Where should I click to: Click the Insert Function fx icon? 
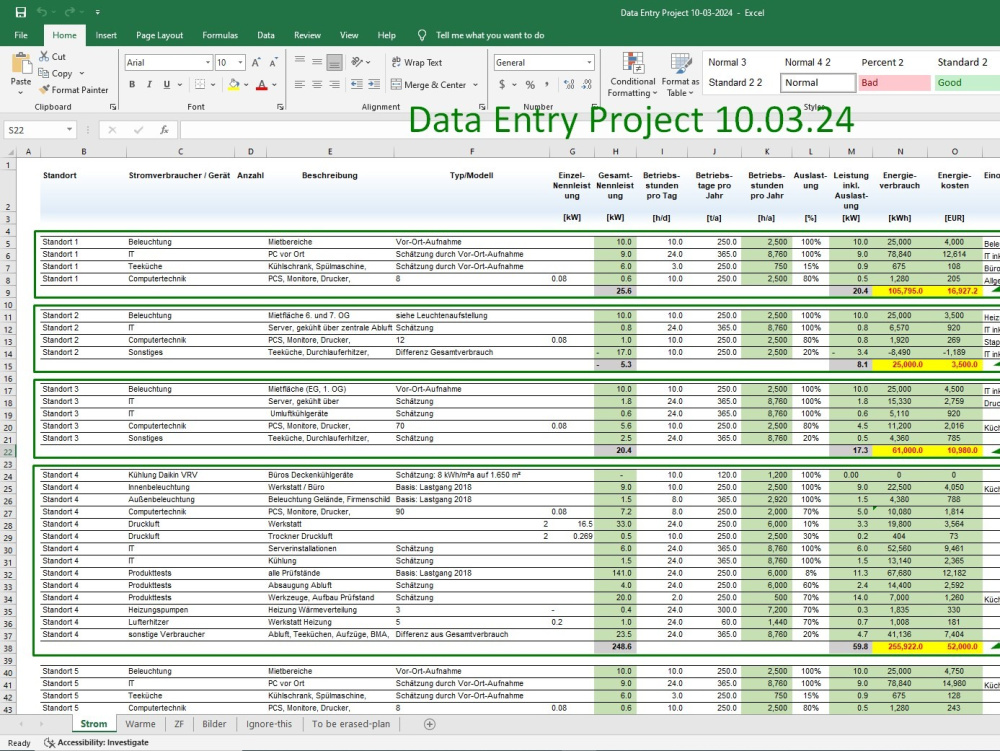[x=164, y=130]
